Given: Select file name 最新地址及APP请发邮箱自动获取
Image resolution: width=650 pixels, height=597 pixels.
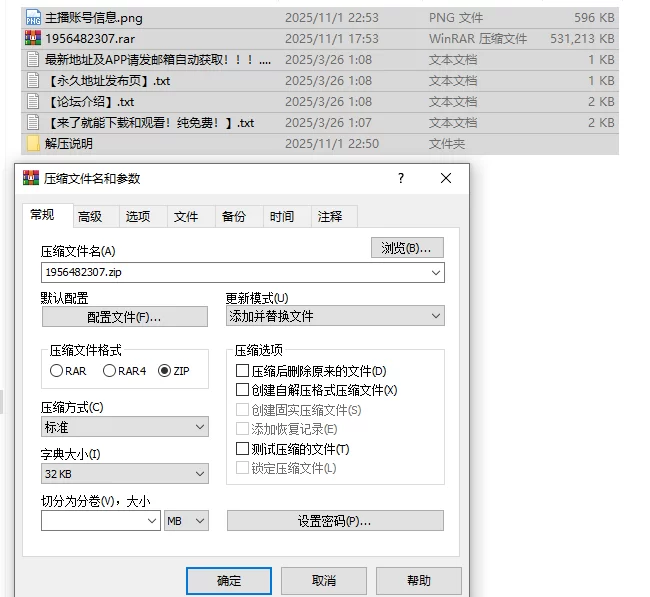Looking at the screenshot, I should [158, 60].
